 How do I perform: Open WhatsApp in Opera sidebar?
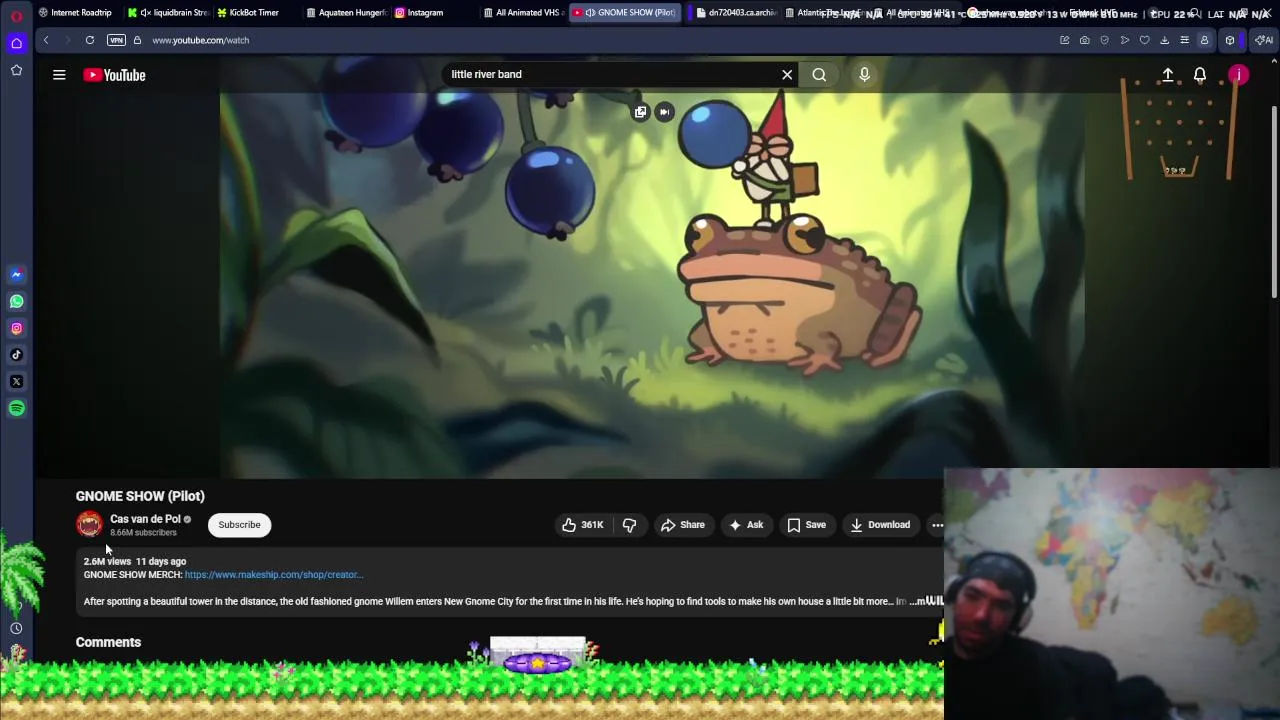[16, 301]
